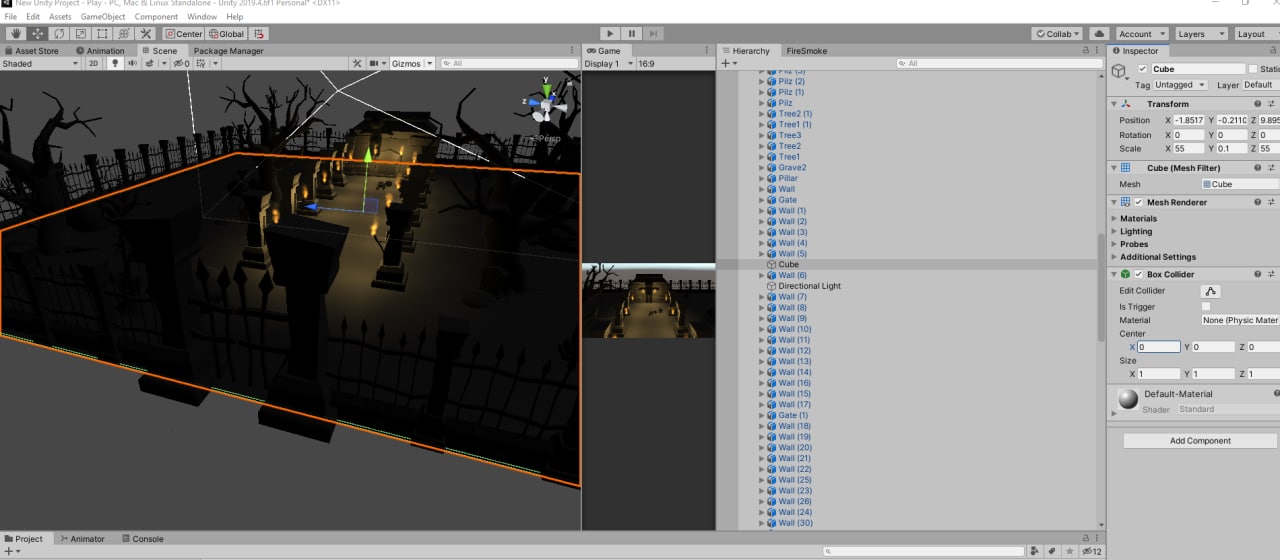Toggle the Cube active checkbox in Inspector
Viewport: 1280px width, 560px height.
pyautogui.click(x=1143, y=69)
